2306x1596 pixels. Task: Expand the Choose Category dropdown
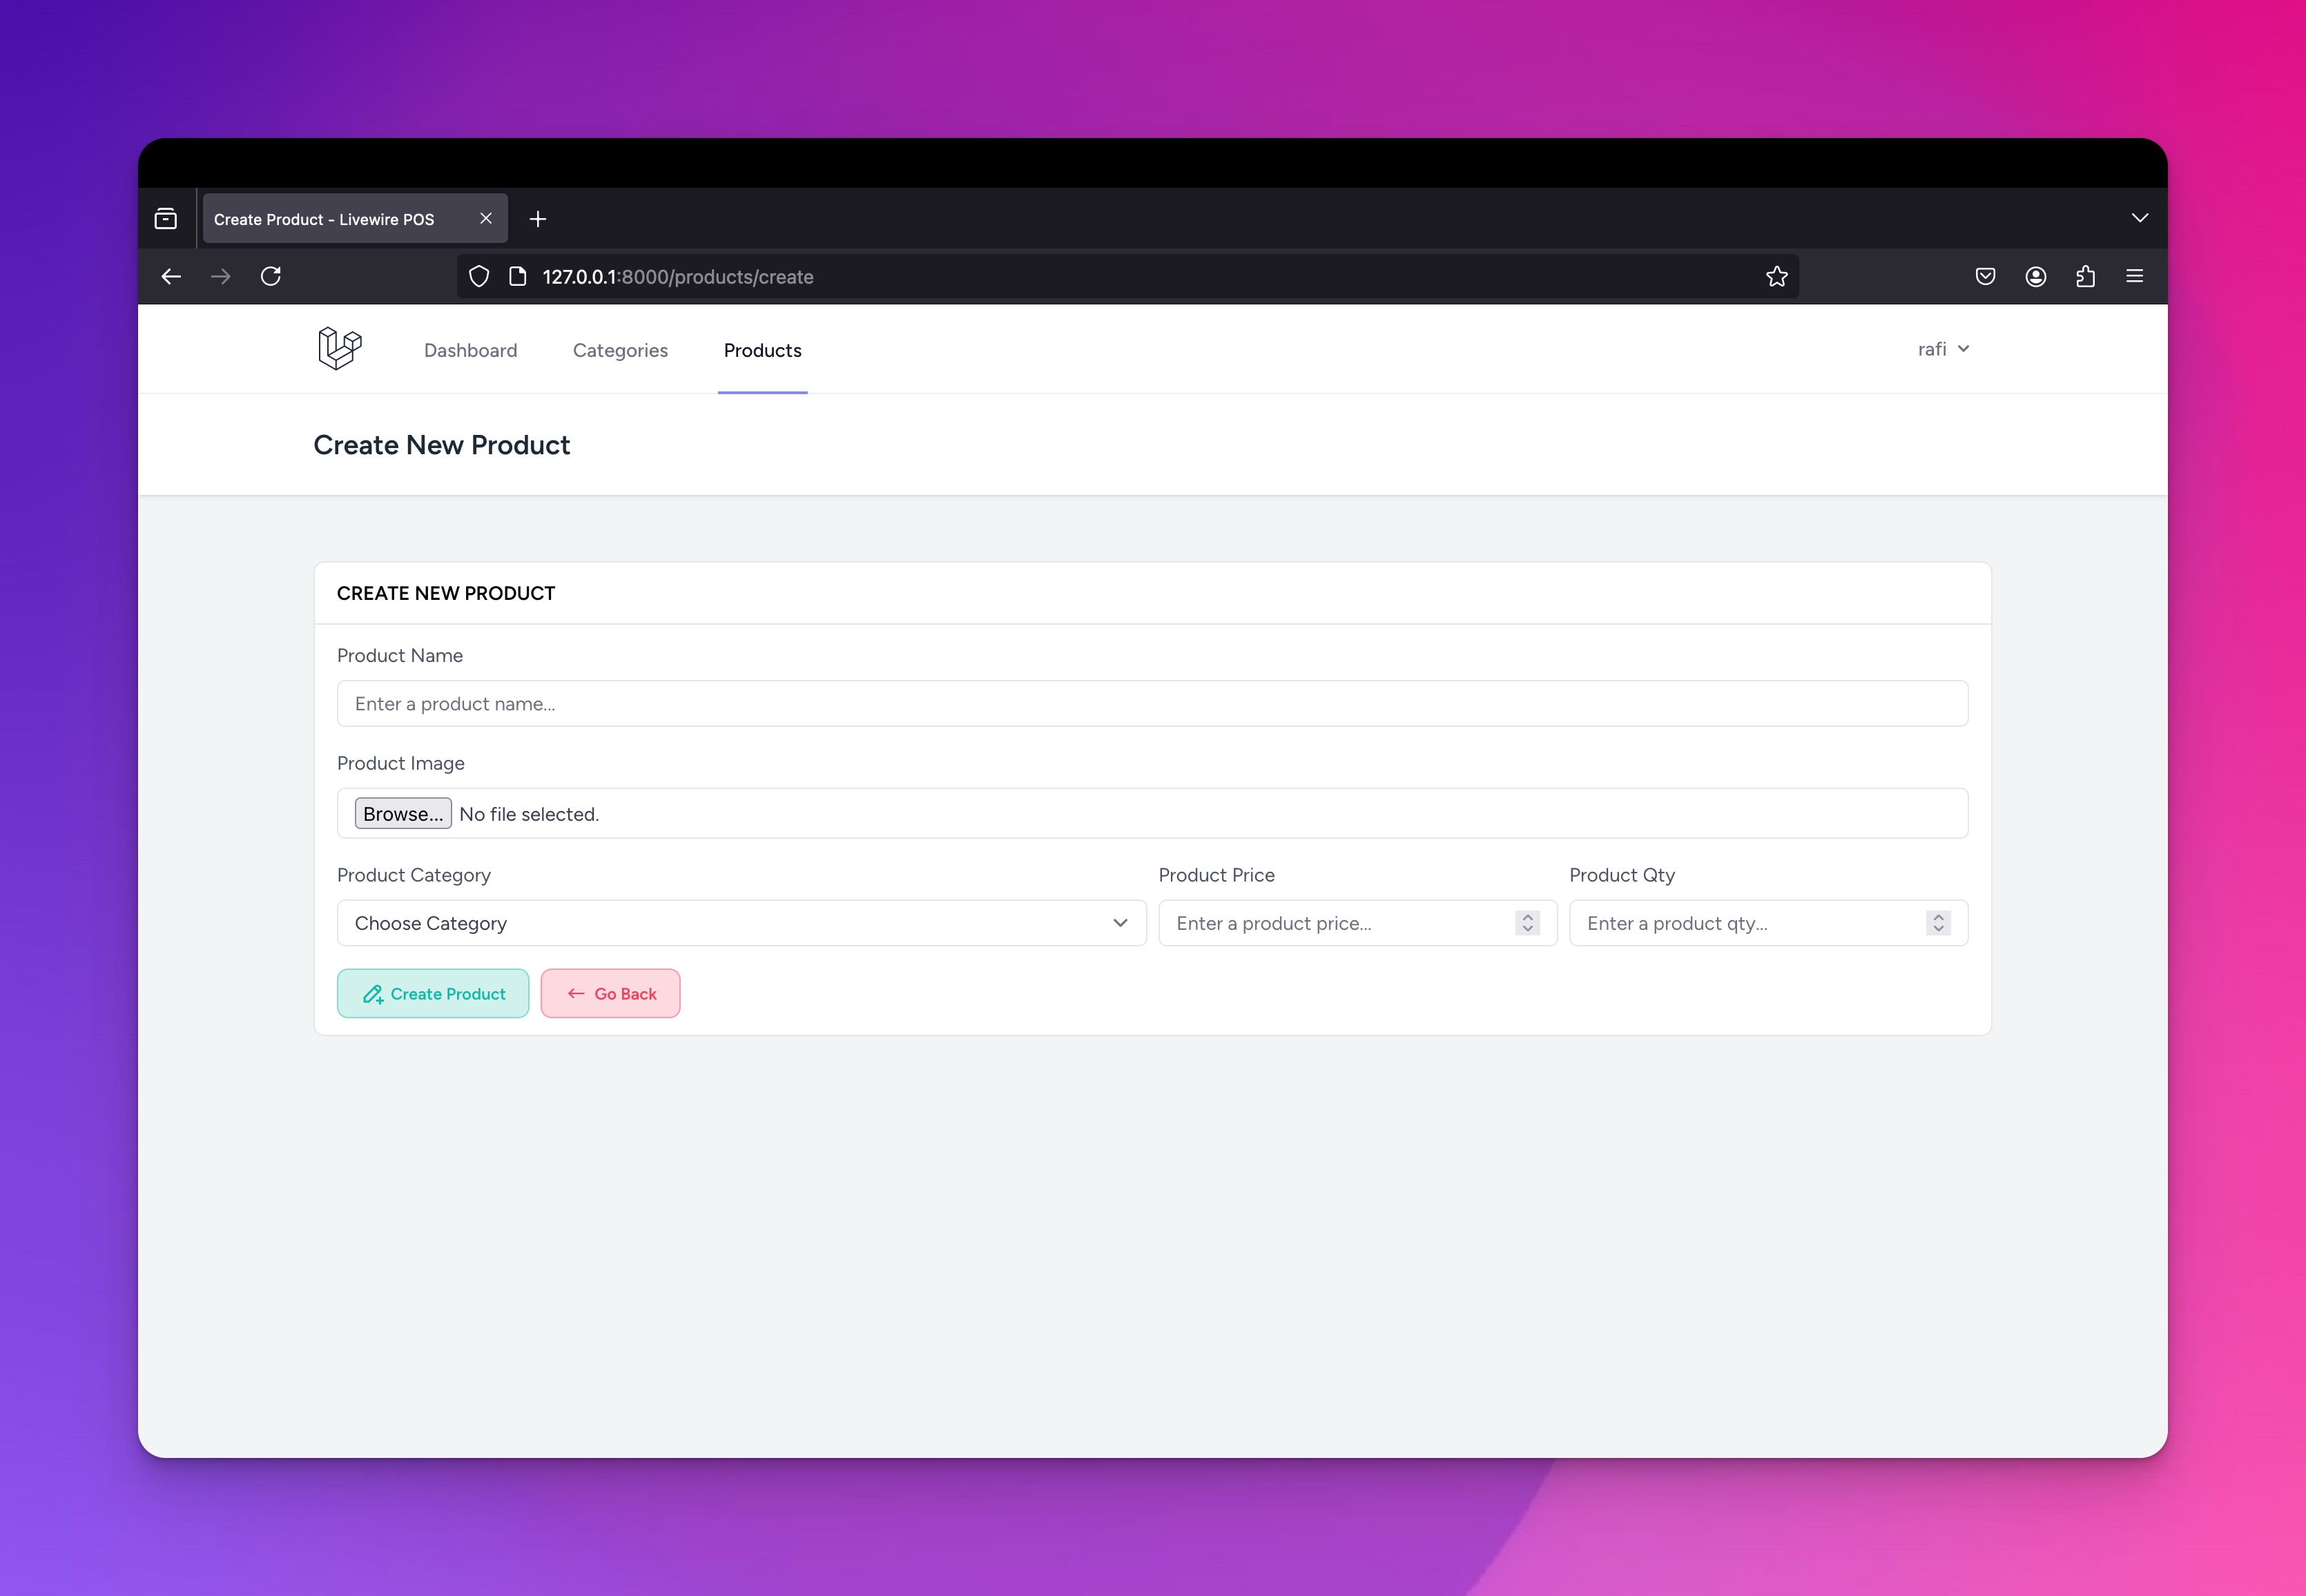(741, 923)
